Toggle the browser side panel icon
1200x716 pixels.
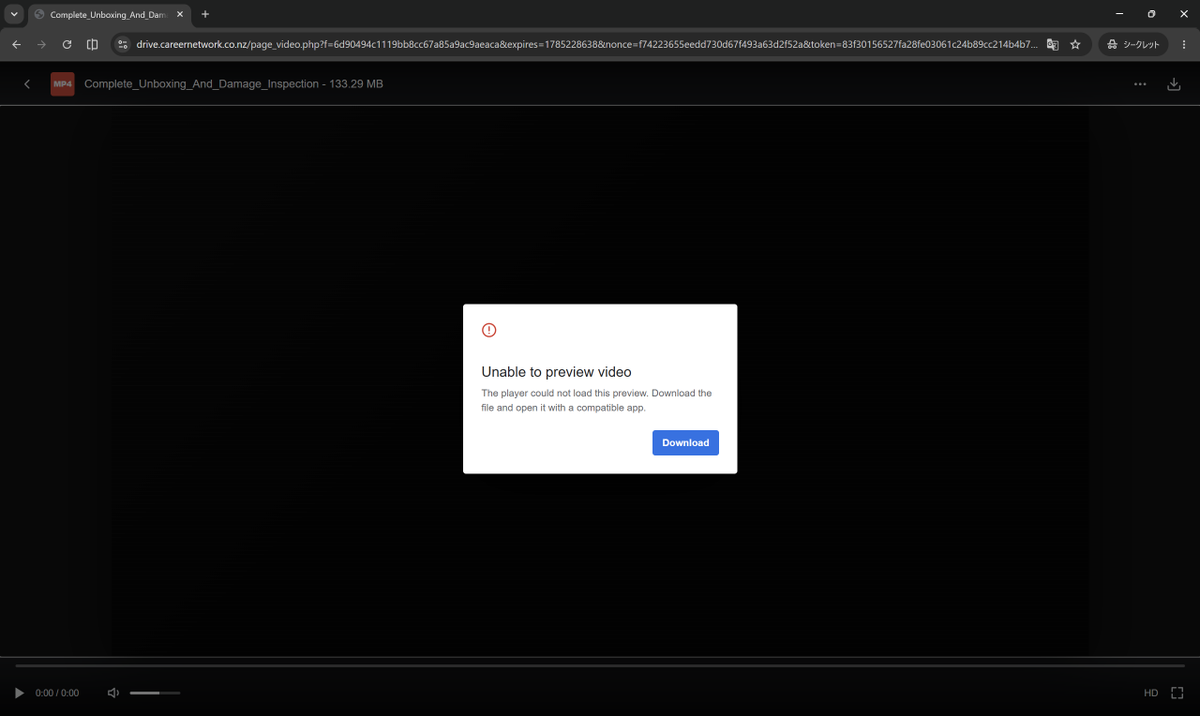coord(92,44)
